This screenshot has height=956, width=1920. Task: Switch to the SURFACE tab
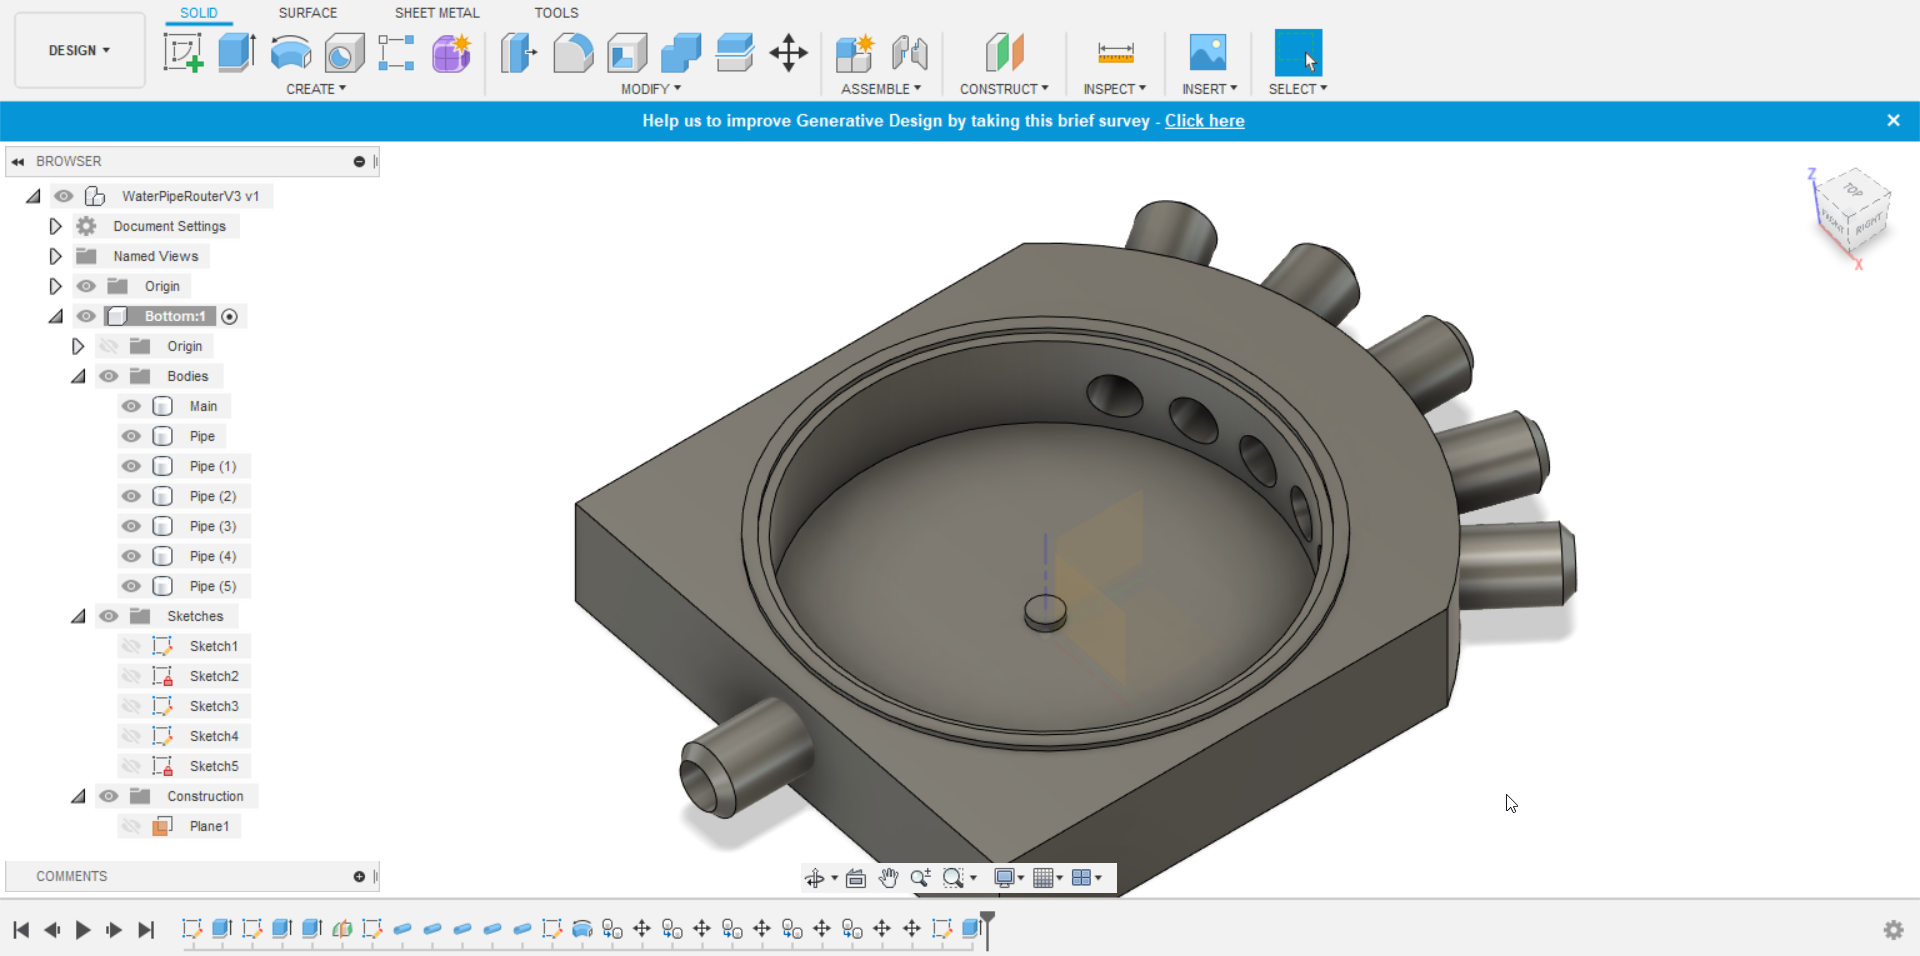[x=308, y=13]
